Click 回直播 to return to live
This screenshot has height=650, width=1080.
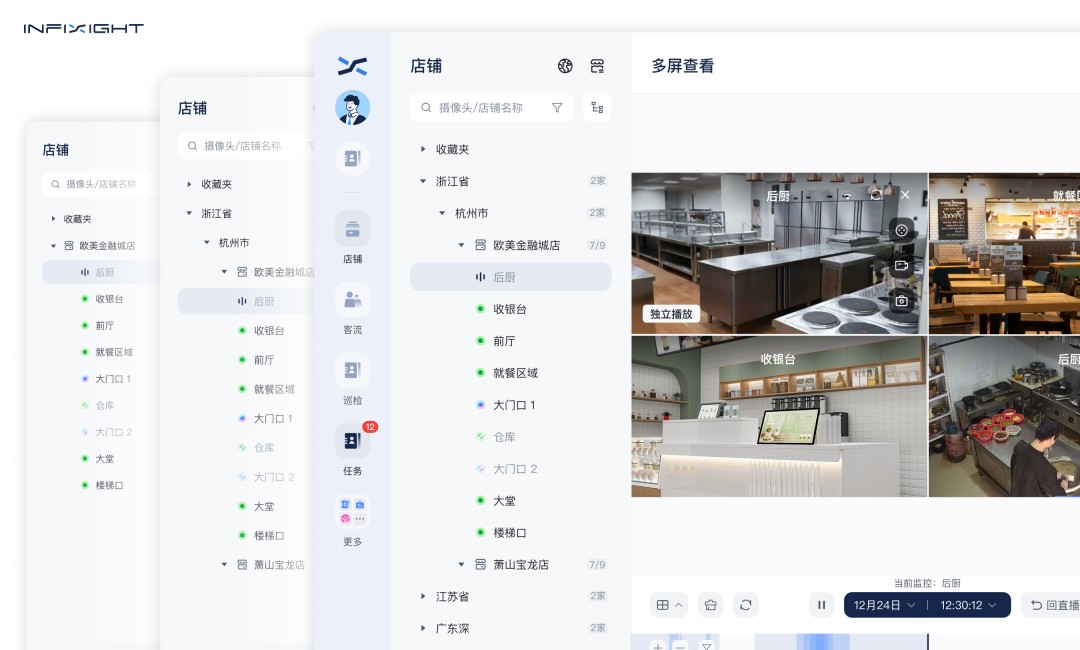point(1054,605)
